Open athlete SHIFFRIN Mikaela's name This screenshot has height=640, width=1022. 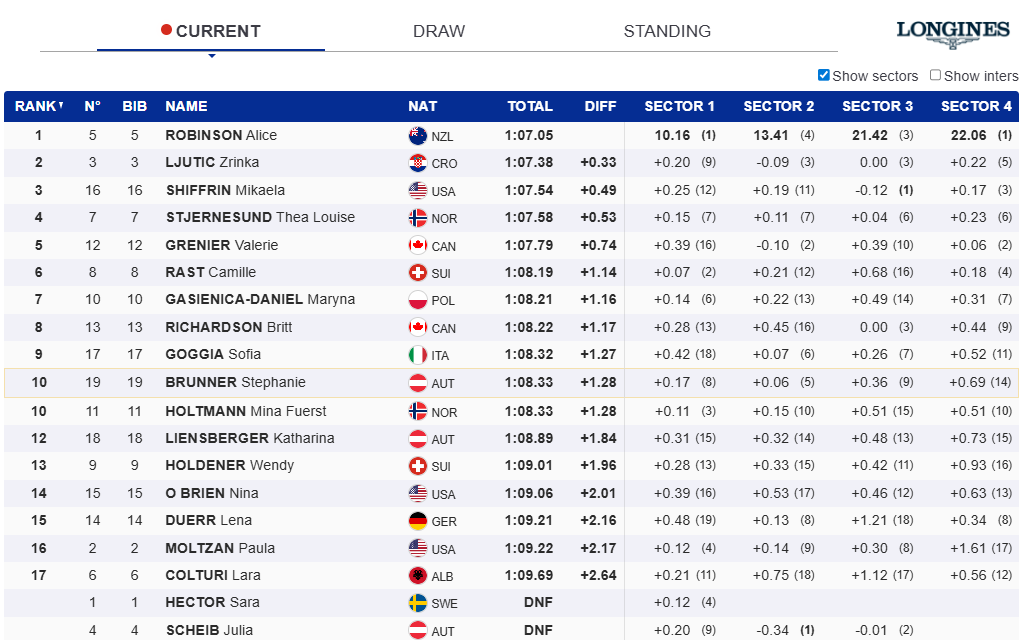(225, 190)
